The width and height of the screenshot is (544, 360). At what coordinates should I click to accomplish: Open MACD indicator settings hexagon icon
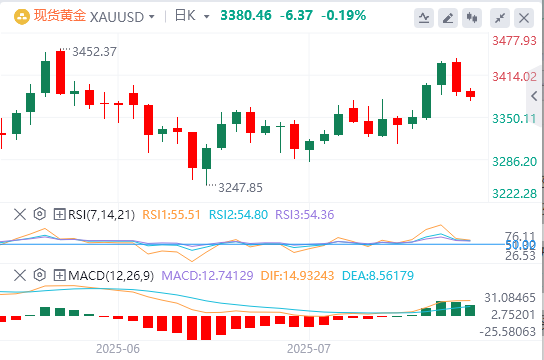click(40, 275)
